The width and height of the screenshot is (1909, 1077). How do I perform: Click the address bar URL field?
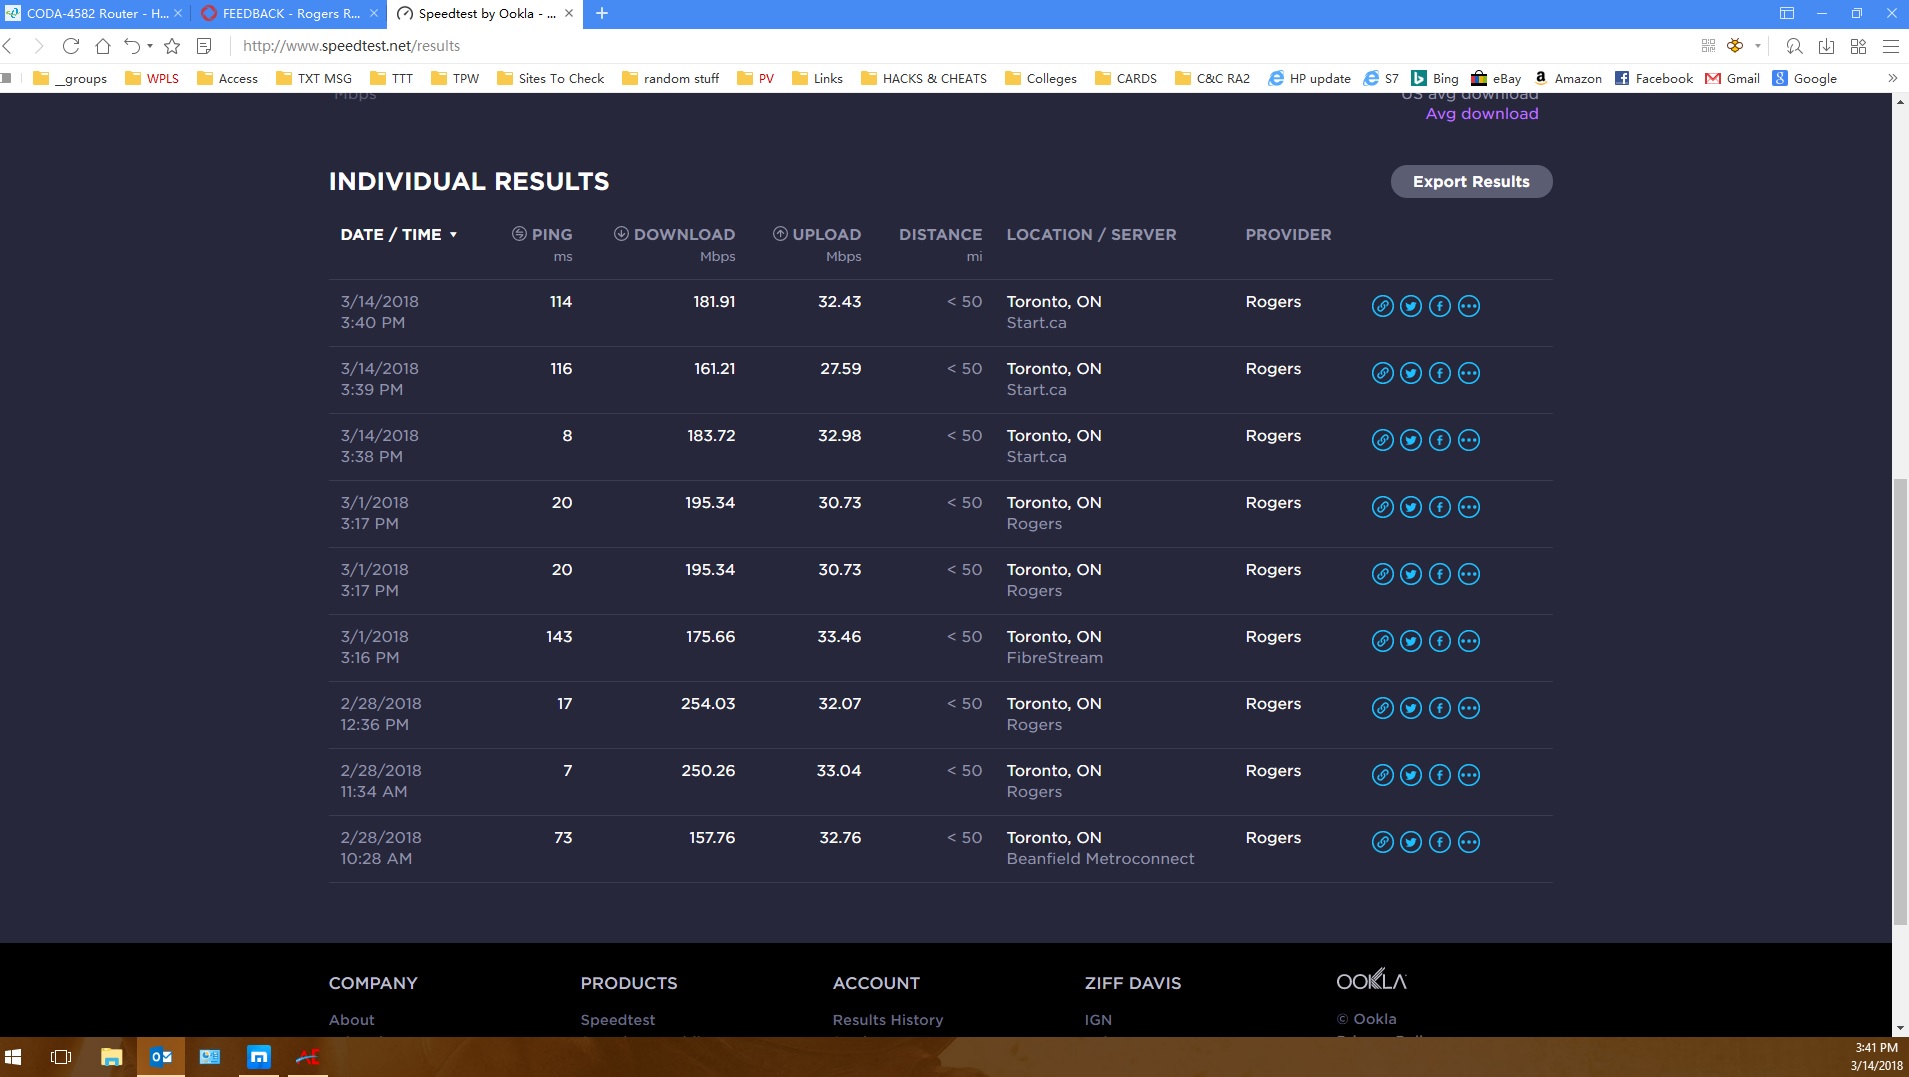960,46
